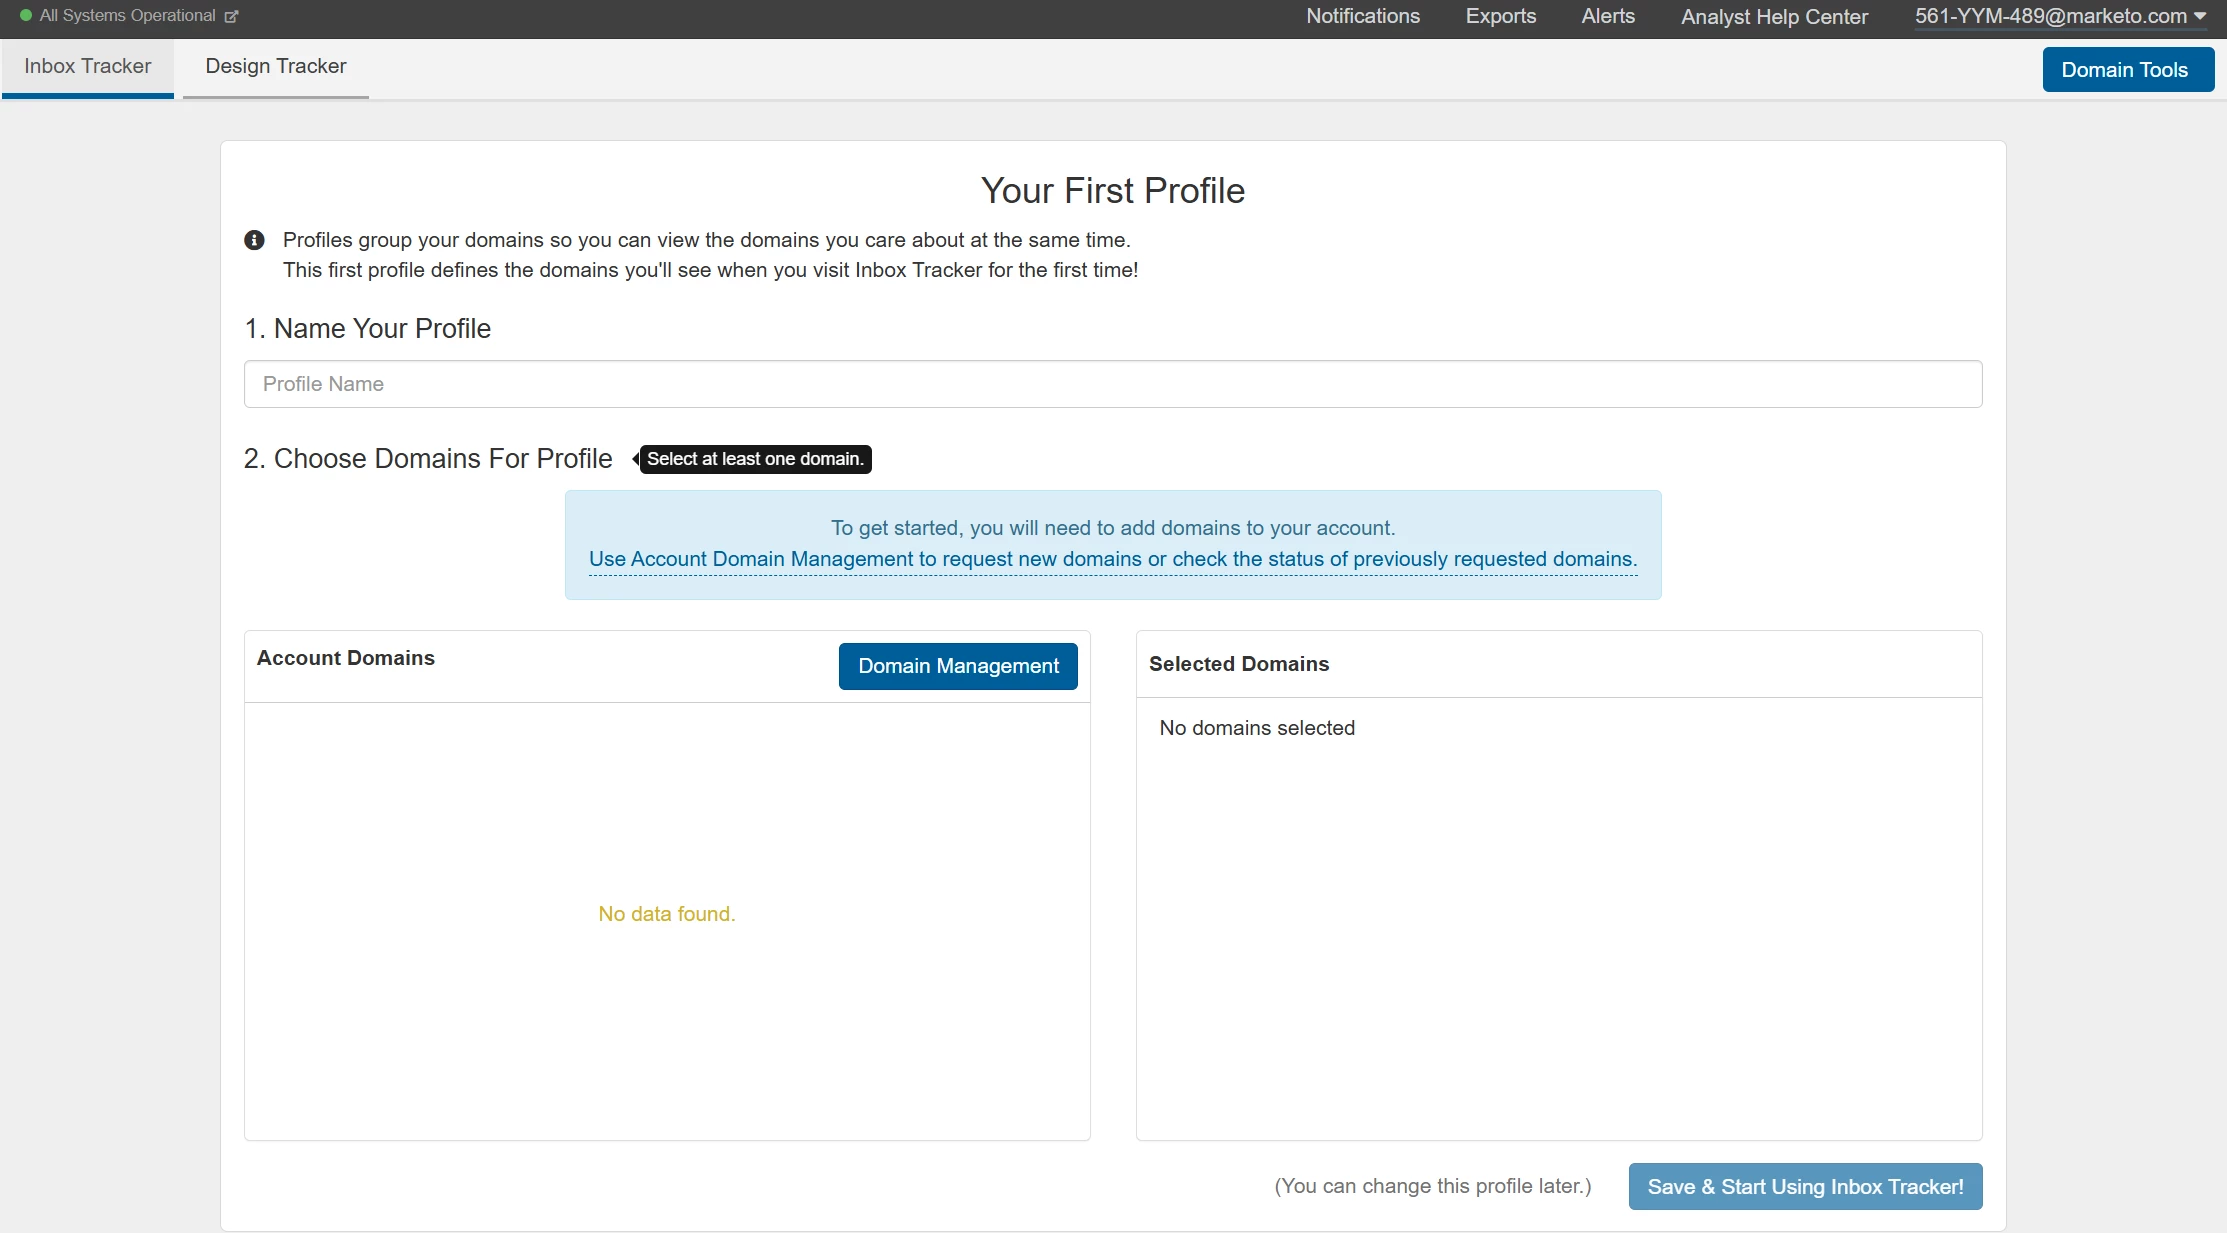Select the Inbox Tracker tab
The height and width of the screenshot is (1233, 2227).
[x=88, y=66]
